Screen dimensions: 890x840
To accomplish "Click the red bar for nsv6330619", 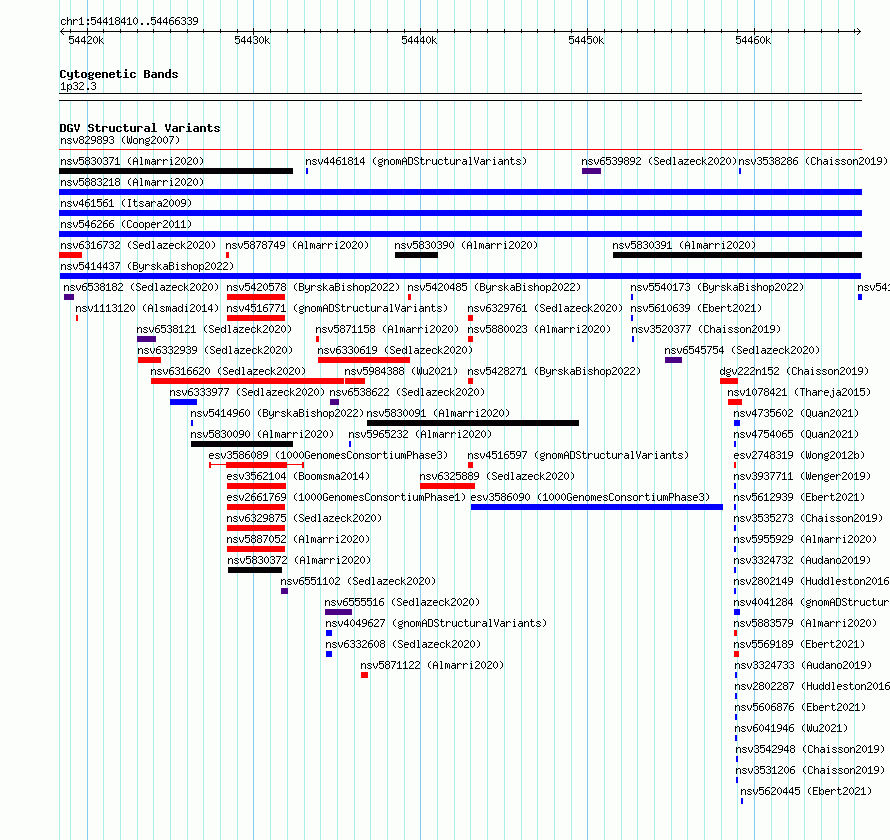I will click(x=364, y=360).
